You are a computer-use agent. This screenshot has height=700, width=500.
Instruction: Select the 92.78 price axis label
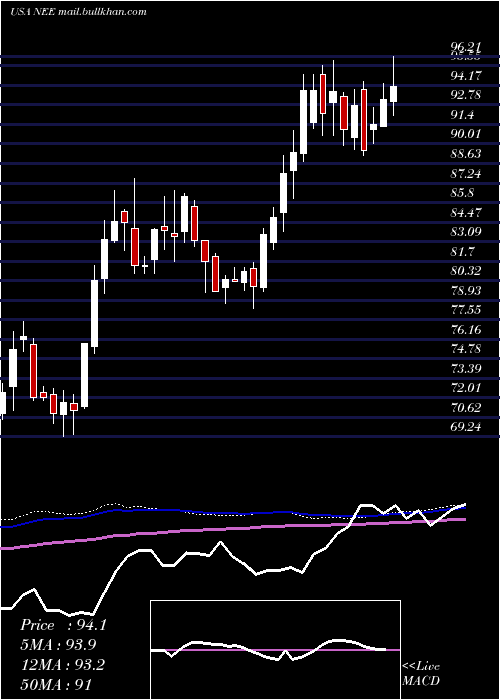coord(466,95)
